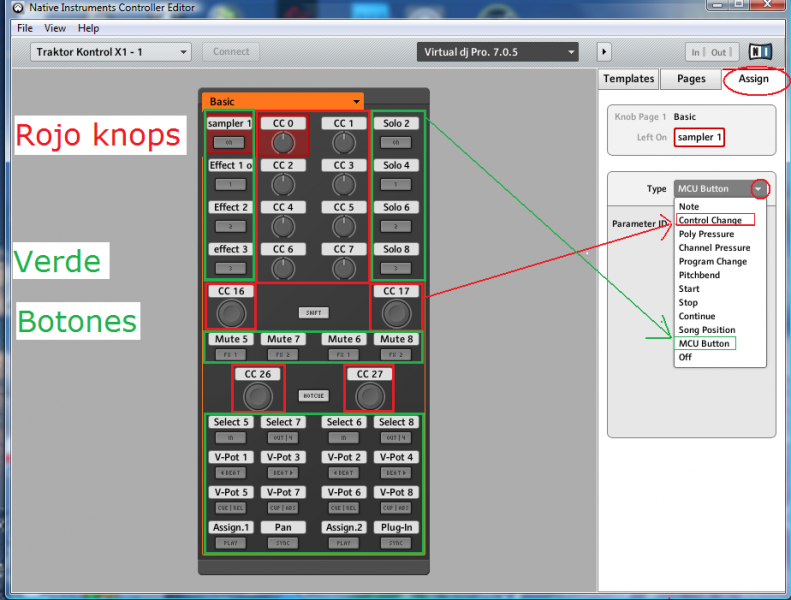Toggle the effect 3 button

(x=231, y=268)
